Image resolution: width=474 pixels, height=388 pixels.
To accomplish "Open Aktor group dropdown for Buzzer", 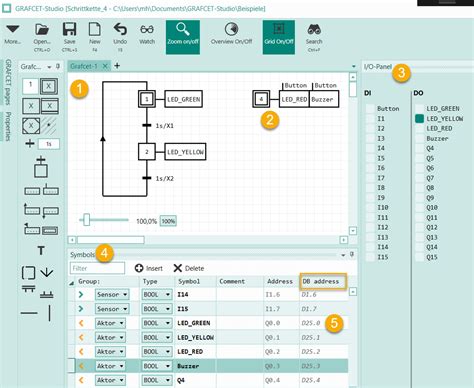I will coord(110,366).
